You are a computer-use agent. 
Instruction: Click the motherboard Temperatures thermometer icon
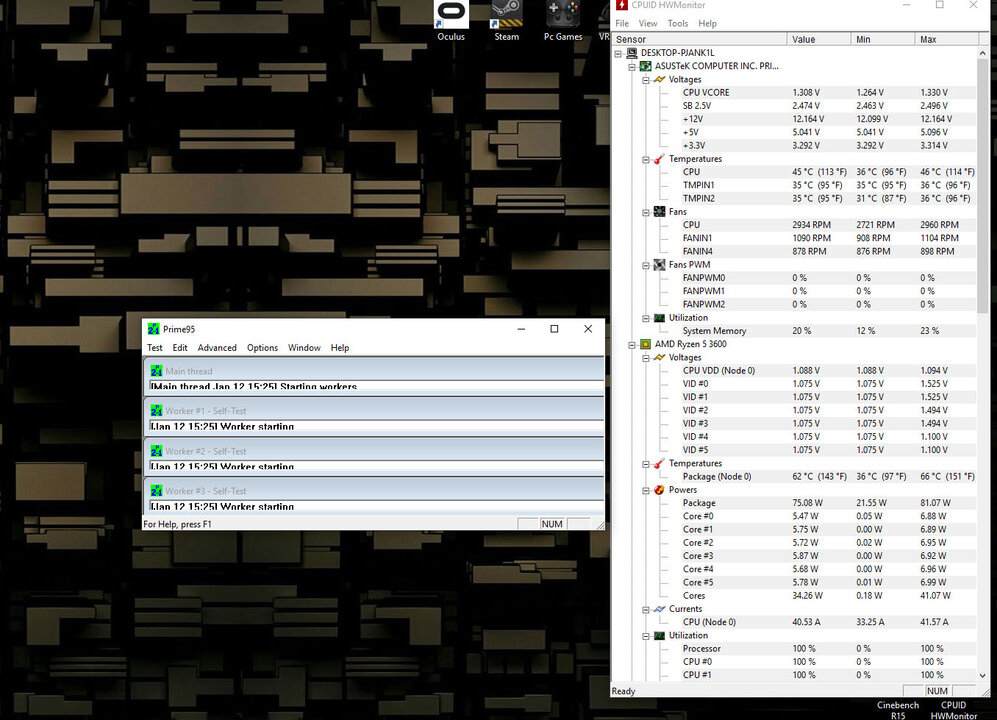(x=659, y=159)
